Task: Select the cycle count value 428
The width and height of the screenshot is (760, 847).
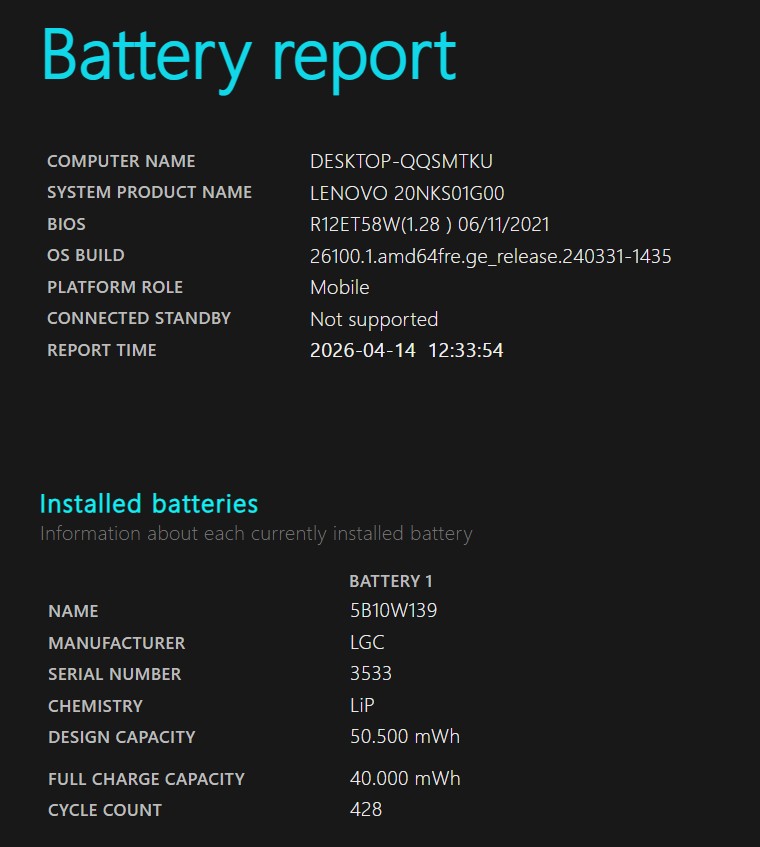Action: [x=366, y=810]
